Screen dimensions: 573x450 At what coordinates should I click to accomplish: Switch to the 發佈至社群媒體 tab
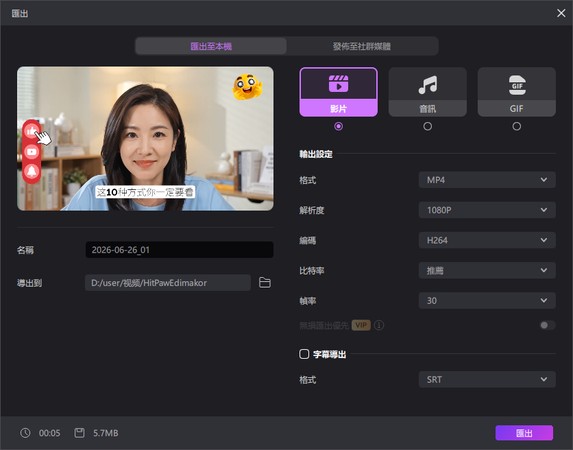[x=362, y=46]
